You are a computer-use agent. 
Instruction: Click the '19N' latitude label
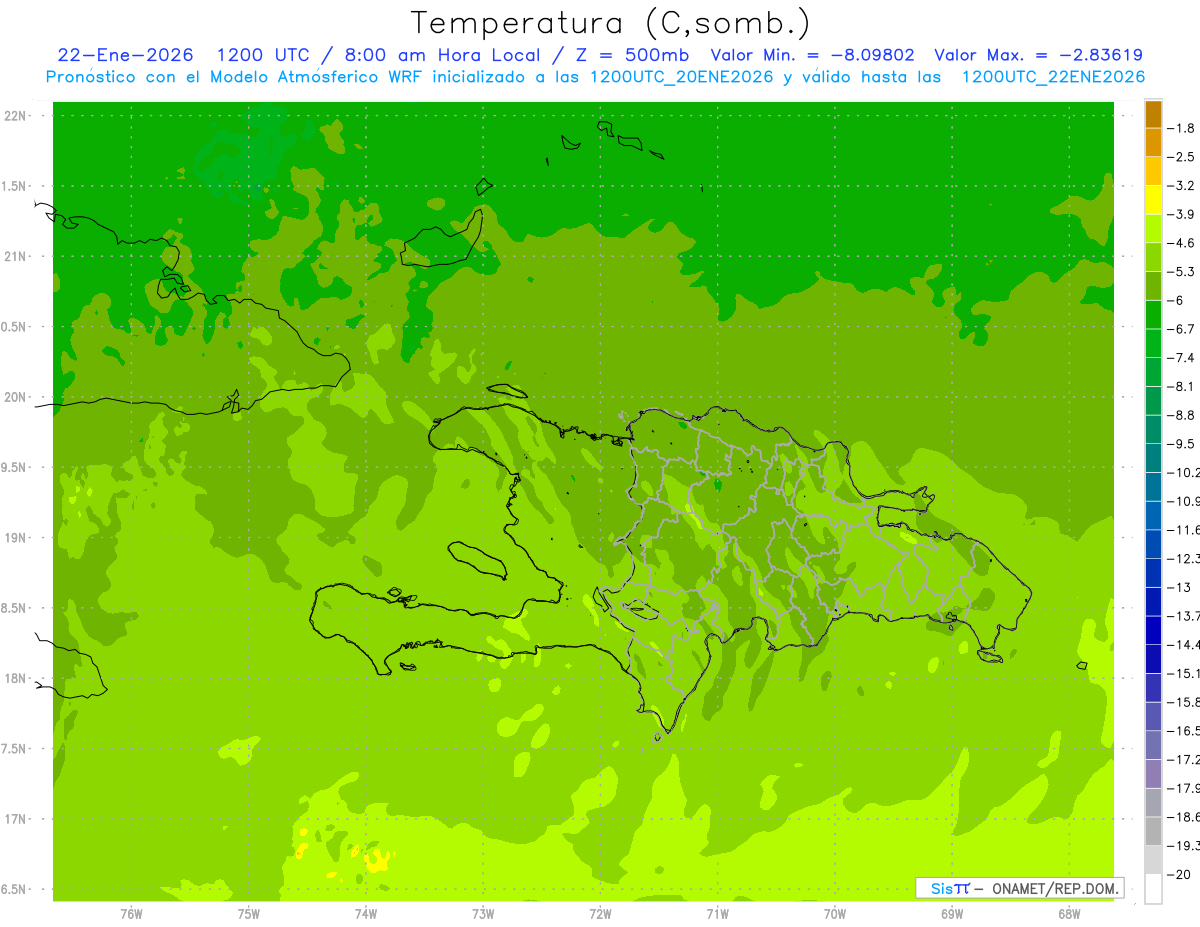click(x=15, y=538)
